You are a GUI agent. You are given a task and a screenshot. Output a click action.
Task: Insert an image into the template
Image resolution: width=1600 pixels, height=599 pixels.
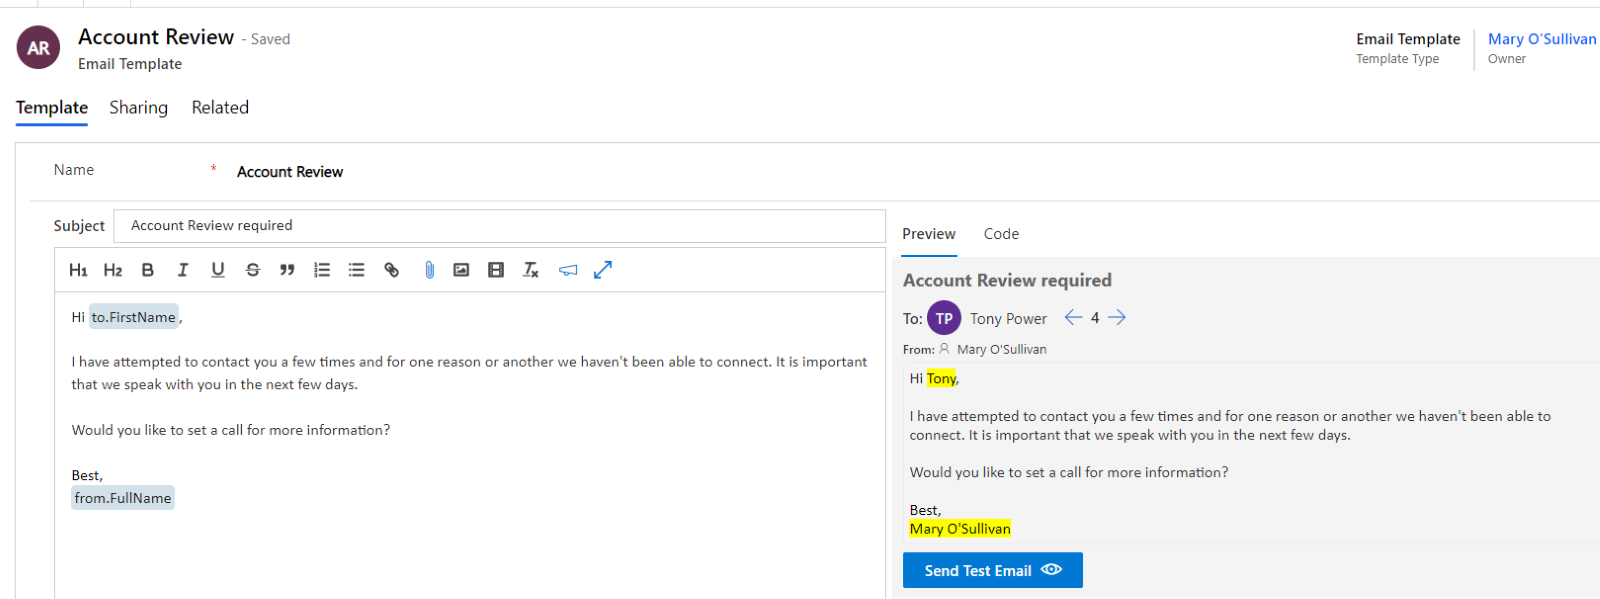tap(461, 270)
